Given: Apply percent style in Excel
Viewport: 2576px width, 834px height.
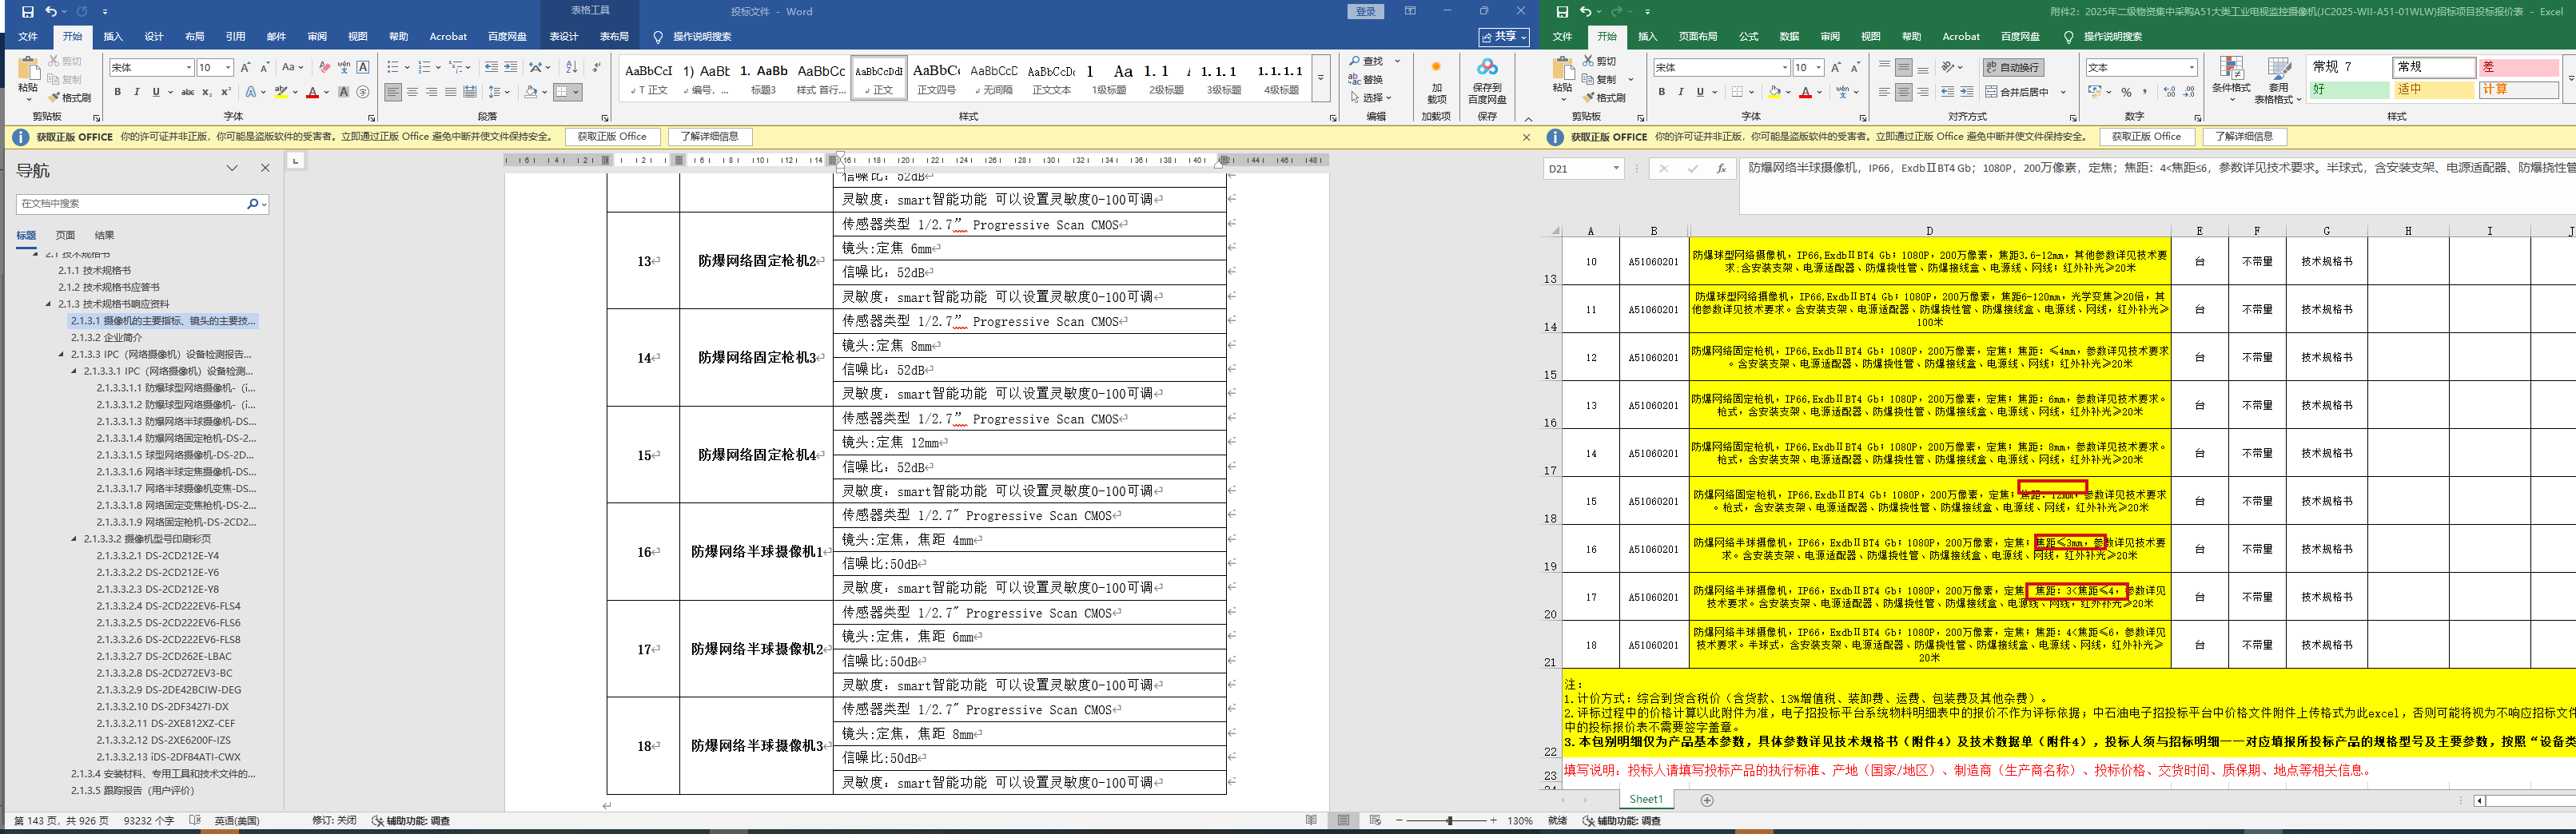Looking at the screenshot, I should [x=2126, y=92].
